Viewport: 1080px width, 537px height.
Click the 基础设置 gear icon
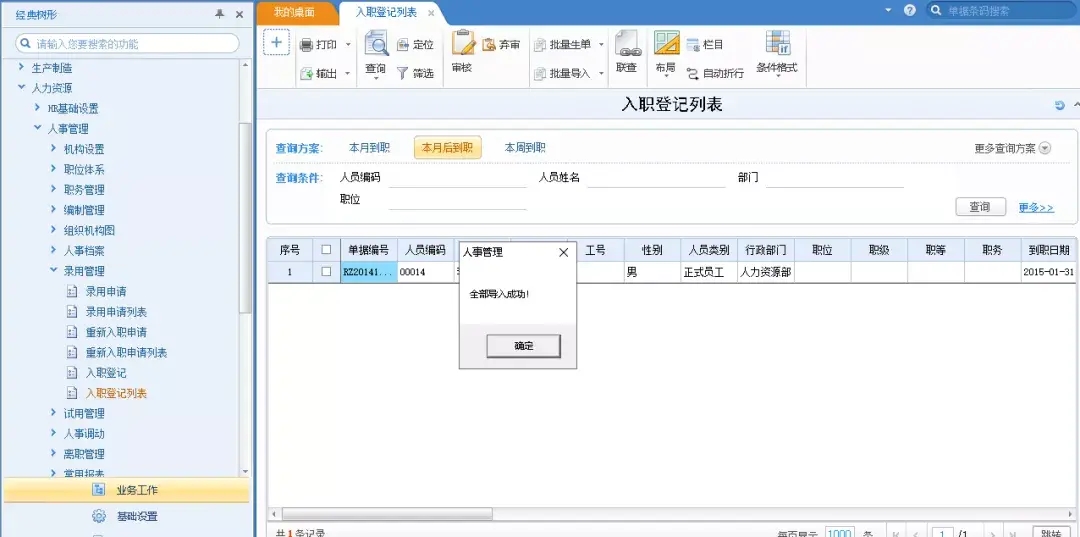tap(98, 516)
